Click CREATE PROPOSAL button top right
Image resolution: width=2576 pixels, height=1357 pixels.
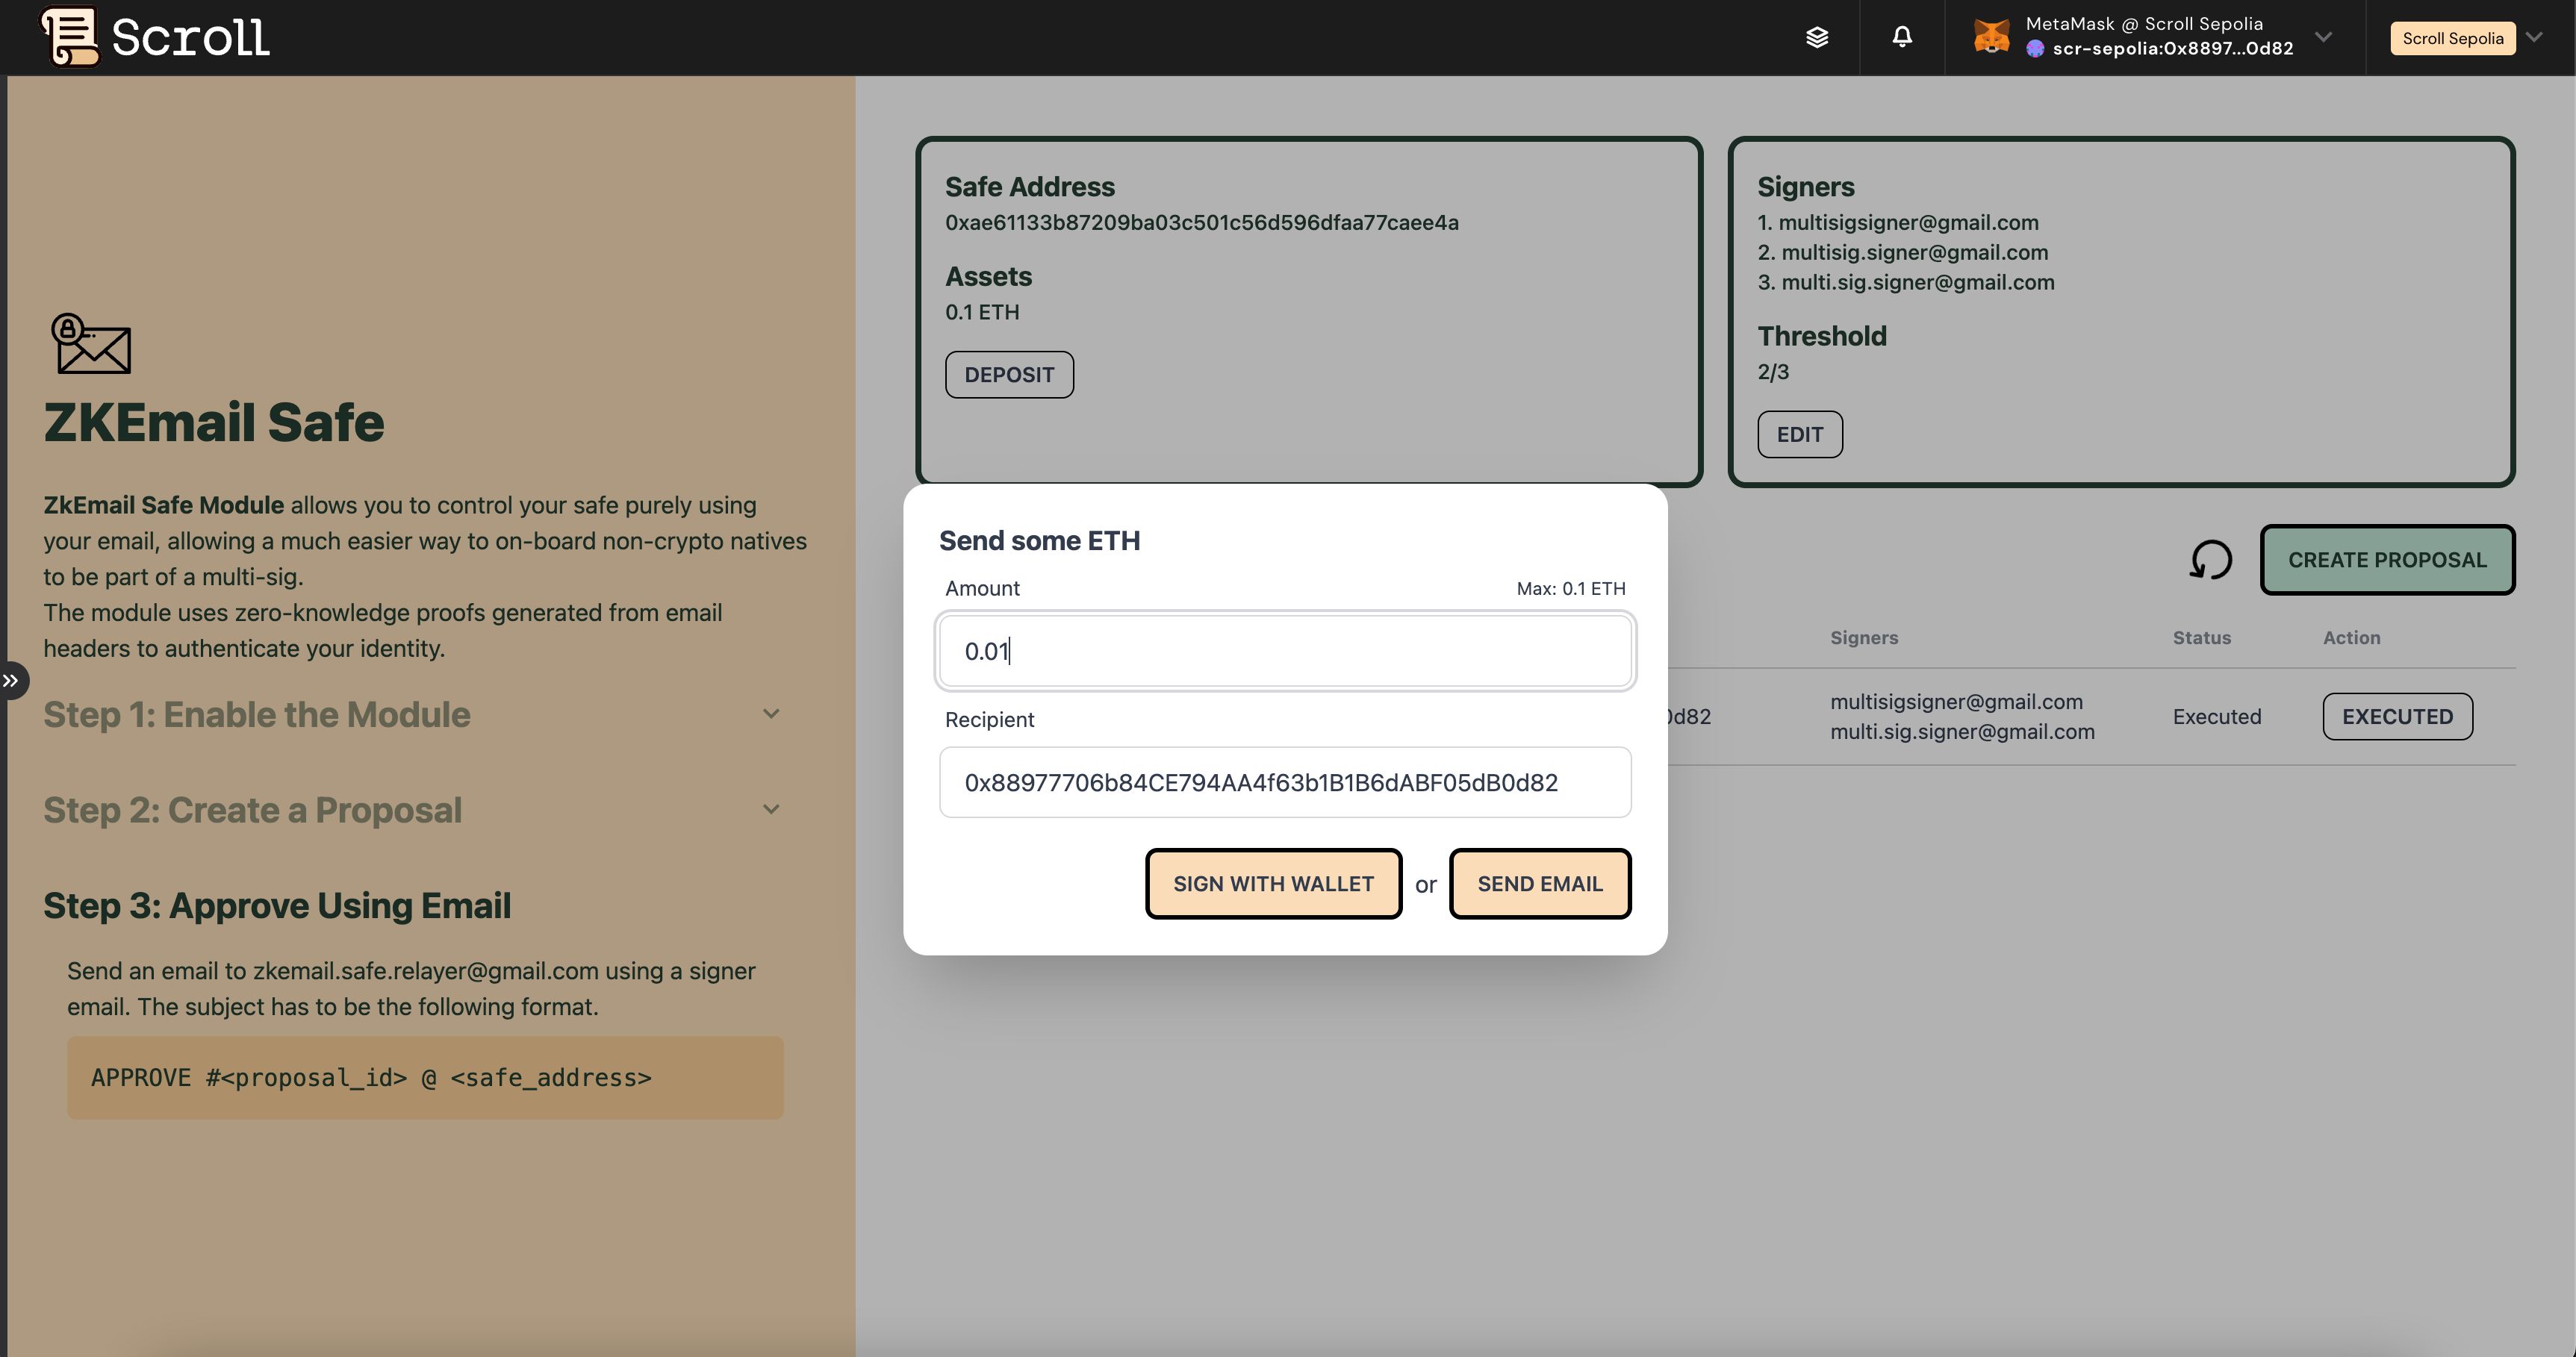2387,558
